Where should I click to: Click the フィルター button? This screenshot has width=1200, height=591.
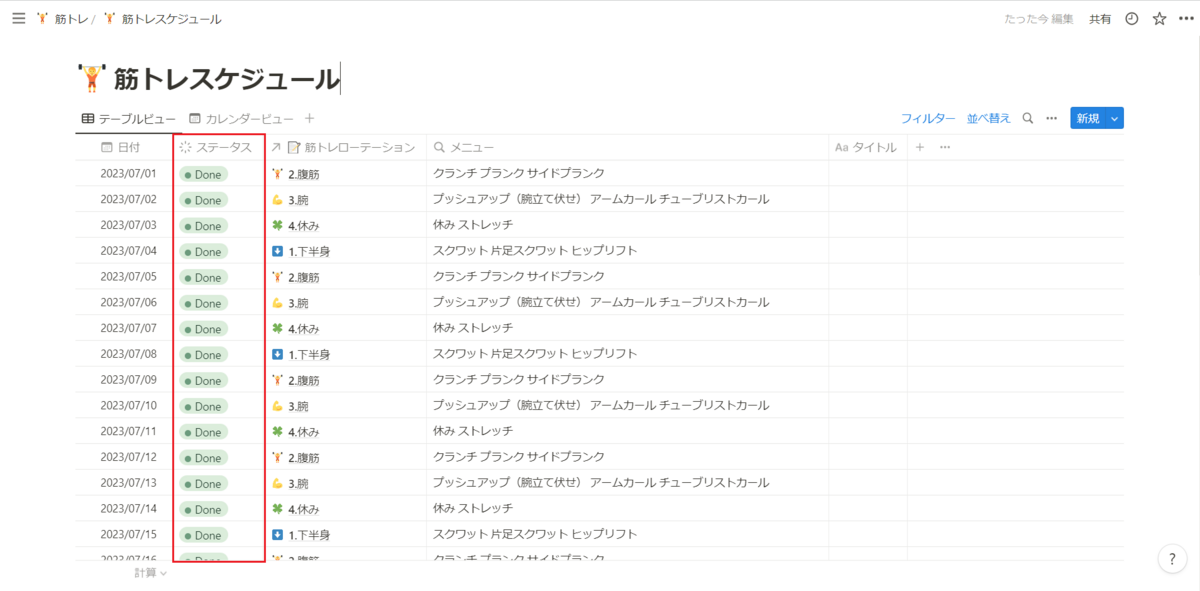pos(927,118)
